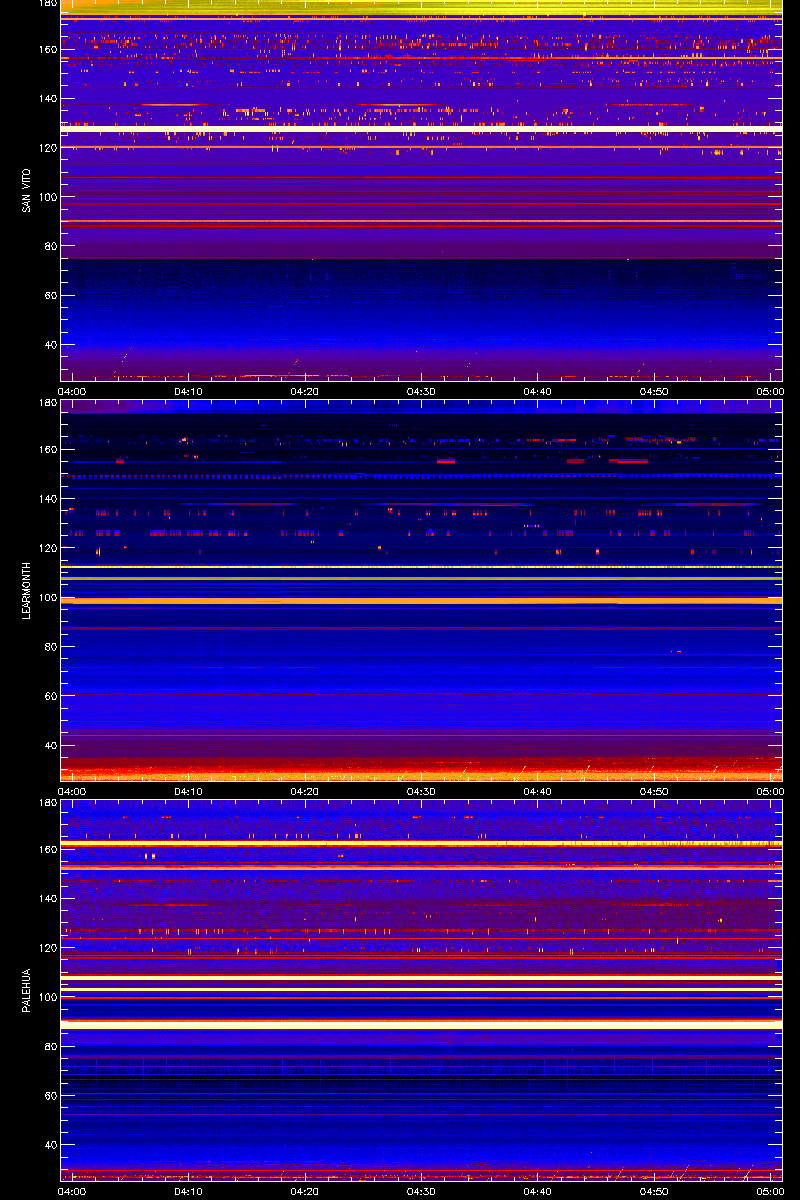The width and height of the screenshot is (800, 1200).
Task: Click the 60 frequency tick in Learmonth panel
Action: (51, 696)
